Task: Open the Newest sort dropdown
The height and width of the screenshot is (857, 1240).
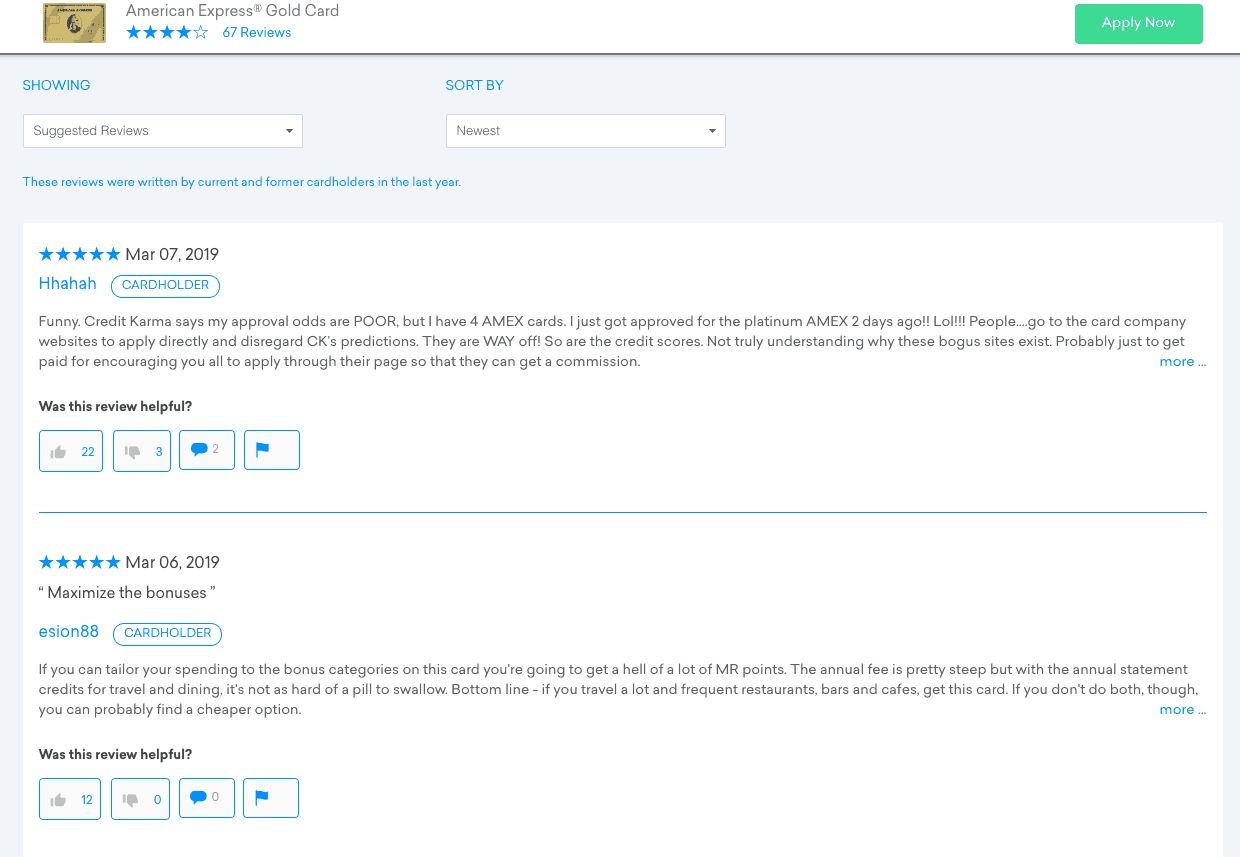Action: click(x=585, y=131)
